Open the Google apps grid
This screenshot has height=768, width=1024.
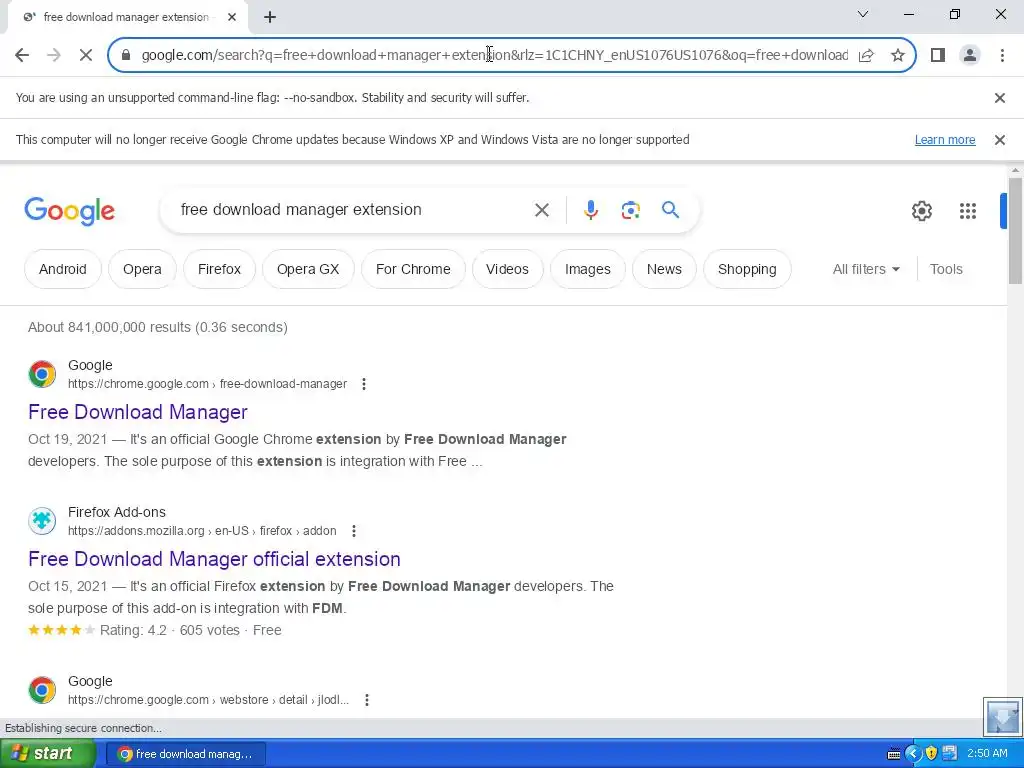click(x=967, y=211)
